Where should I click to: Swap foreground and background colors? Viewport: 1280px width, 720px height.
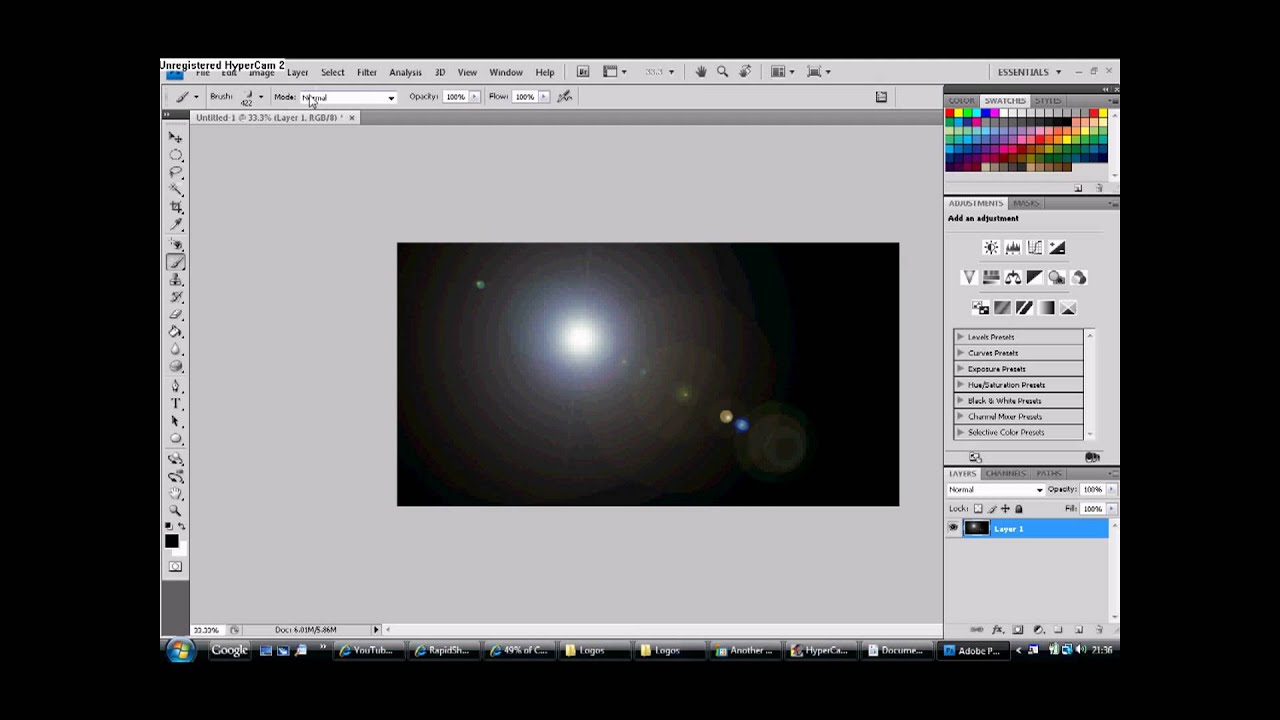pos(181,526)
